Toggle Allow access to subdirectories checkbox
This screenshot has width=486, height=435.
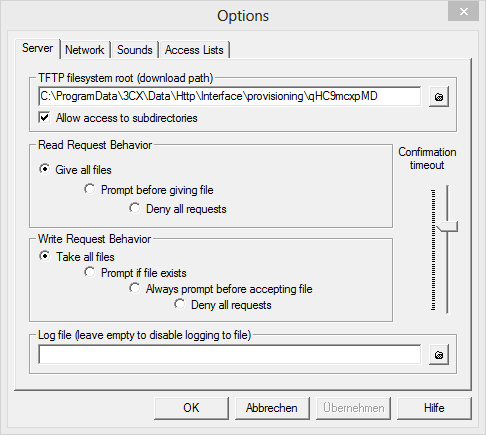point(44,118)
